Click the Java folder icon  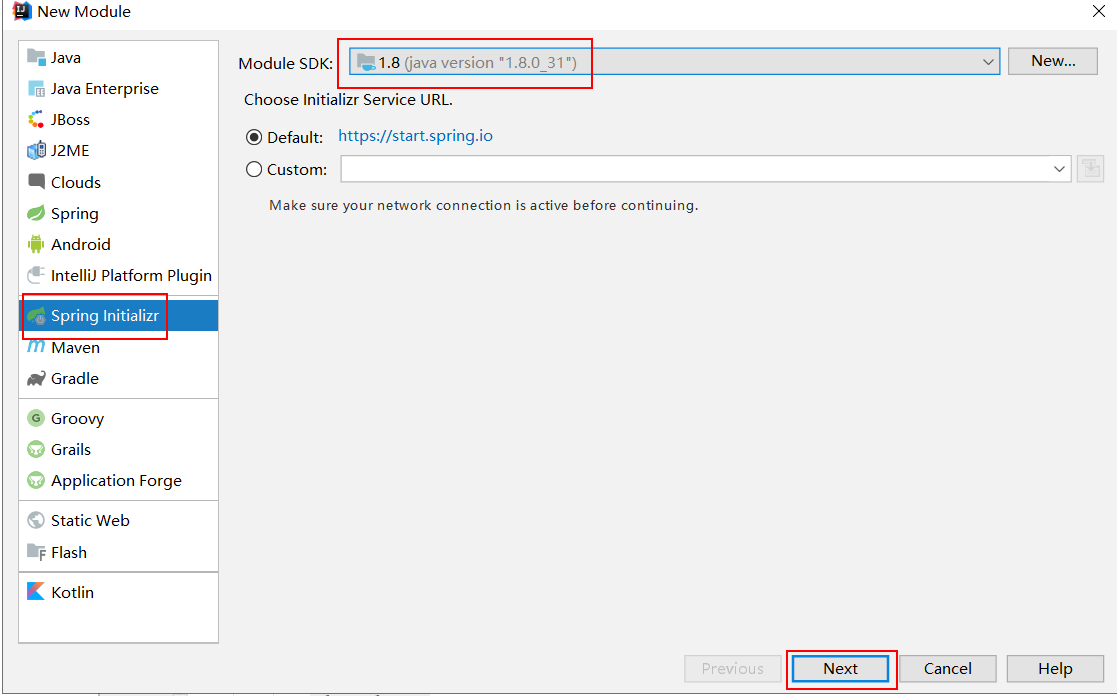pyautogui.click(x=36, y=57)
